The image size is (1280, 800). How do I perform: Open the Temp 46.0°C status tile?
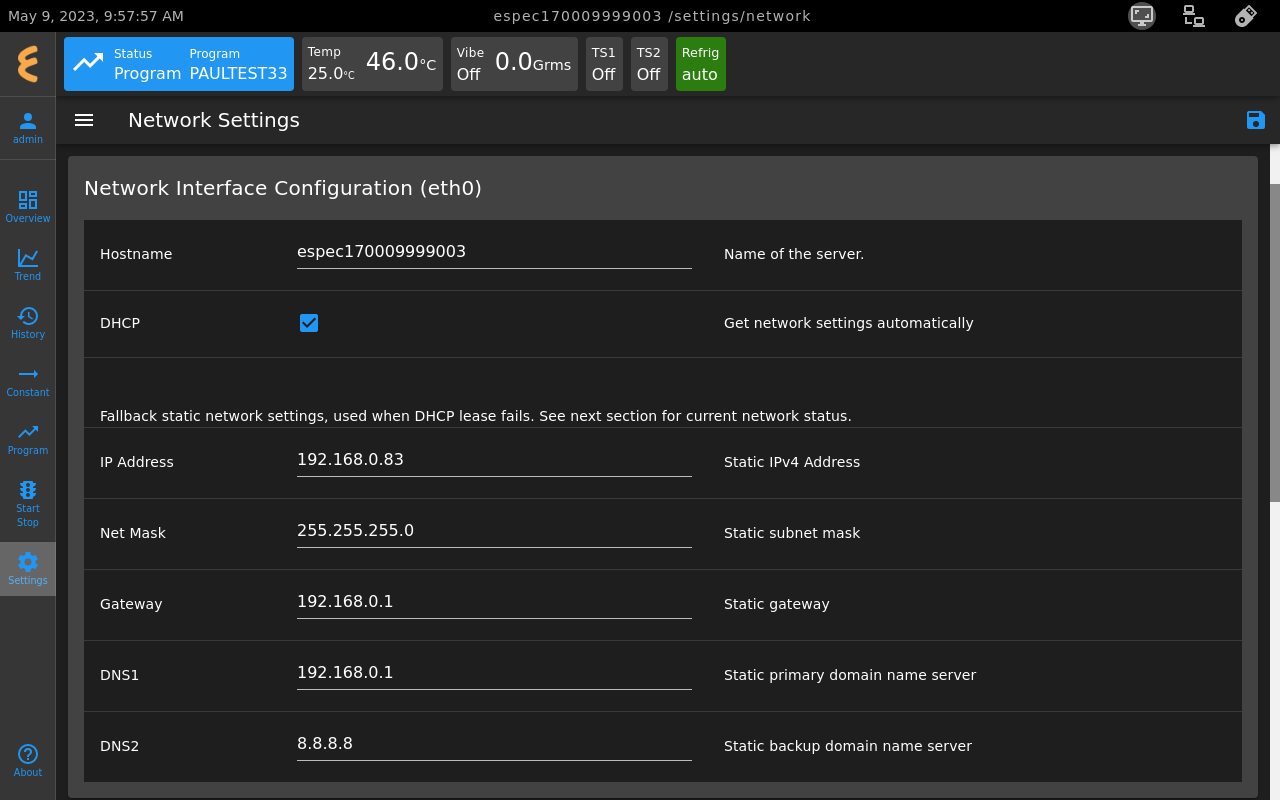click(372, 64)
